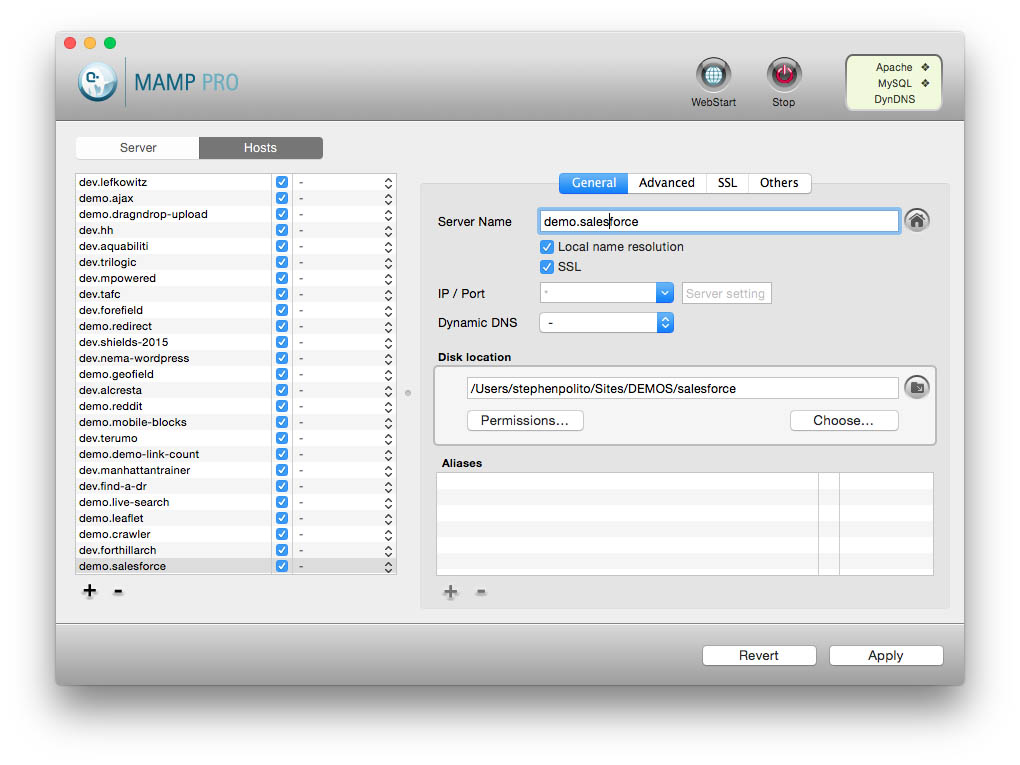Add an alias with plus icon

coord(450,591)
